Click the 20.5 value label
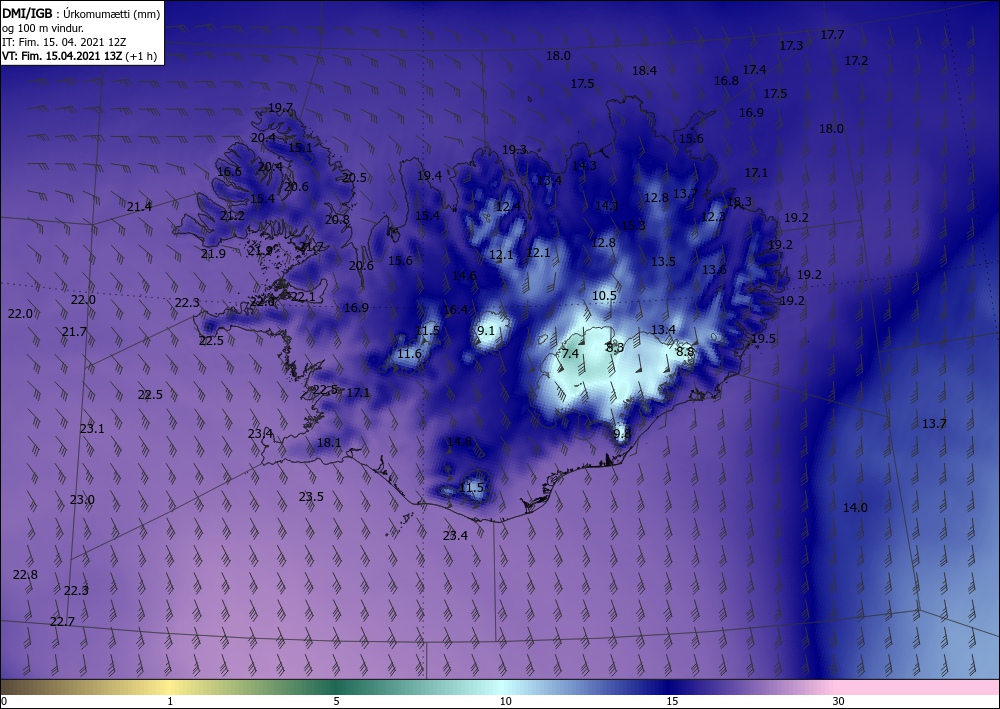The width and height of the screenshot is (1000, 709). pyautogui.click(x=355, y=178)
